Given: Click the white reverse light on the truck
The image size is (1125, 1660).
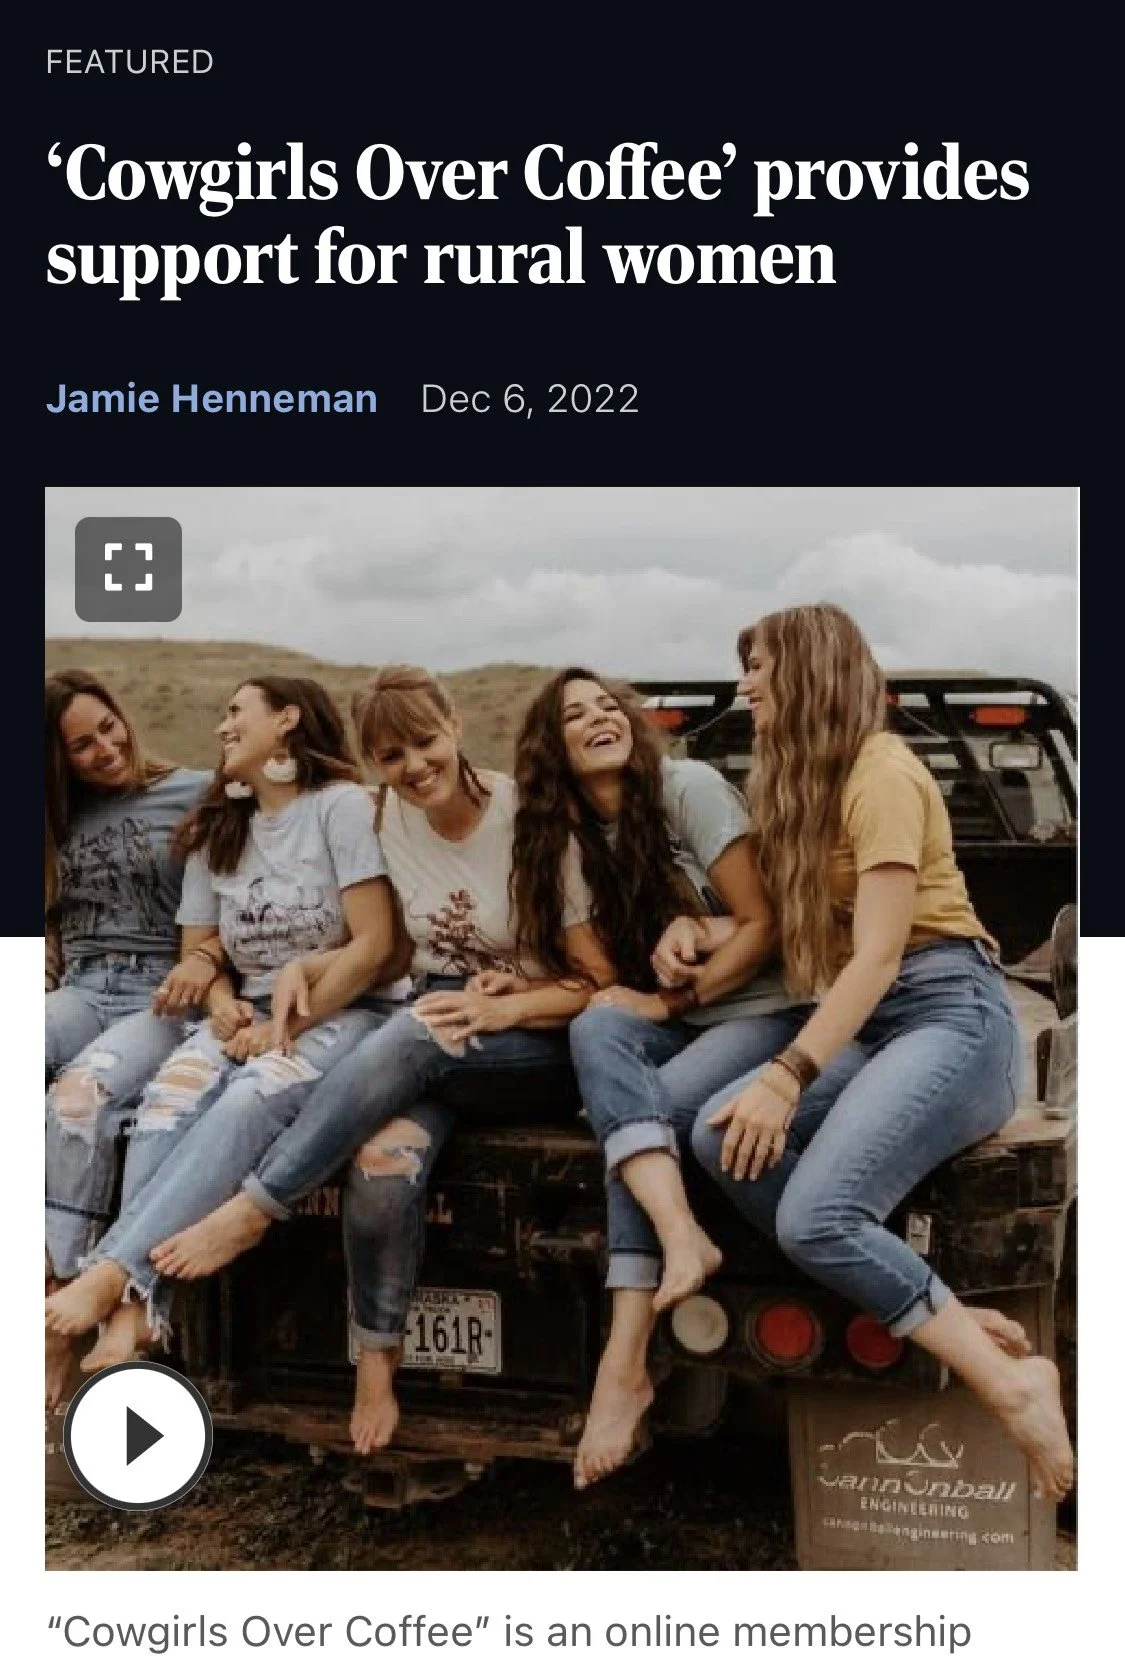Looking at the screenshot, I should click(699, 1321).
